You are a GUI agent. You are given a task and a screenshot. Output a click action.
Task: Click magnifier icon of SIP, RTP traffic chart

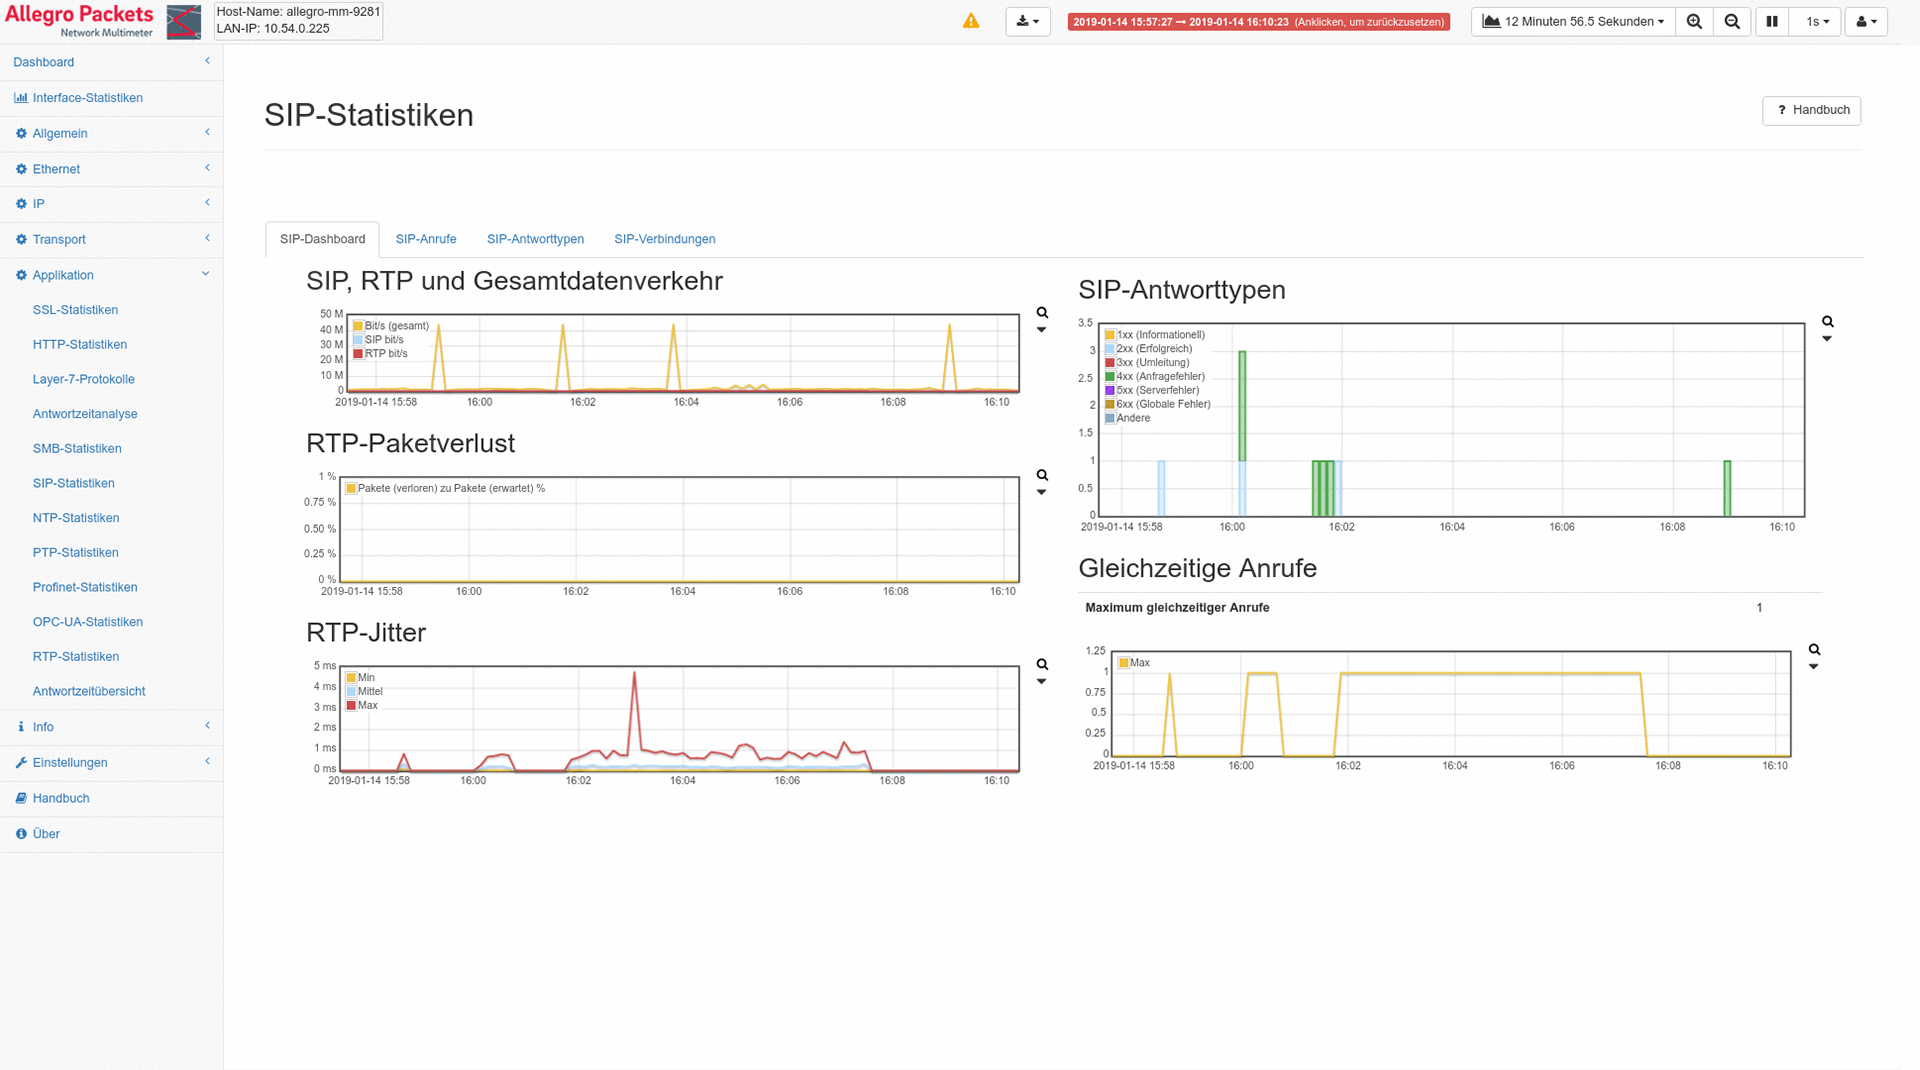pyautogui.click(x=1042, y=313)
